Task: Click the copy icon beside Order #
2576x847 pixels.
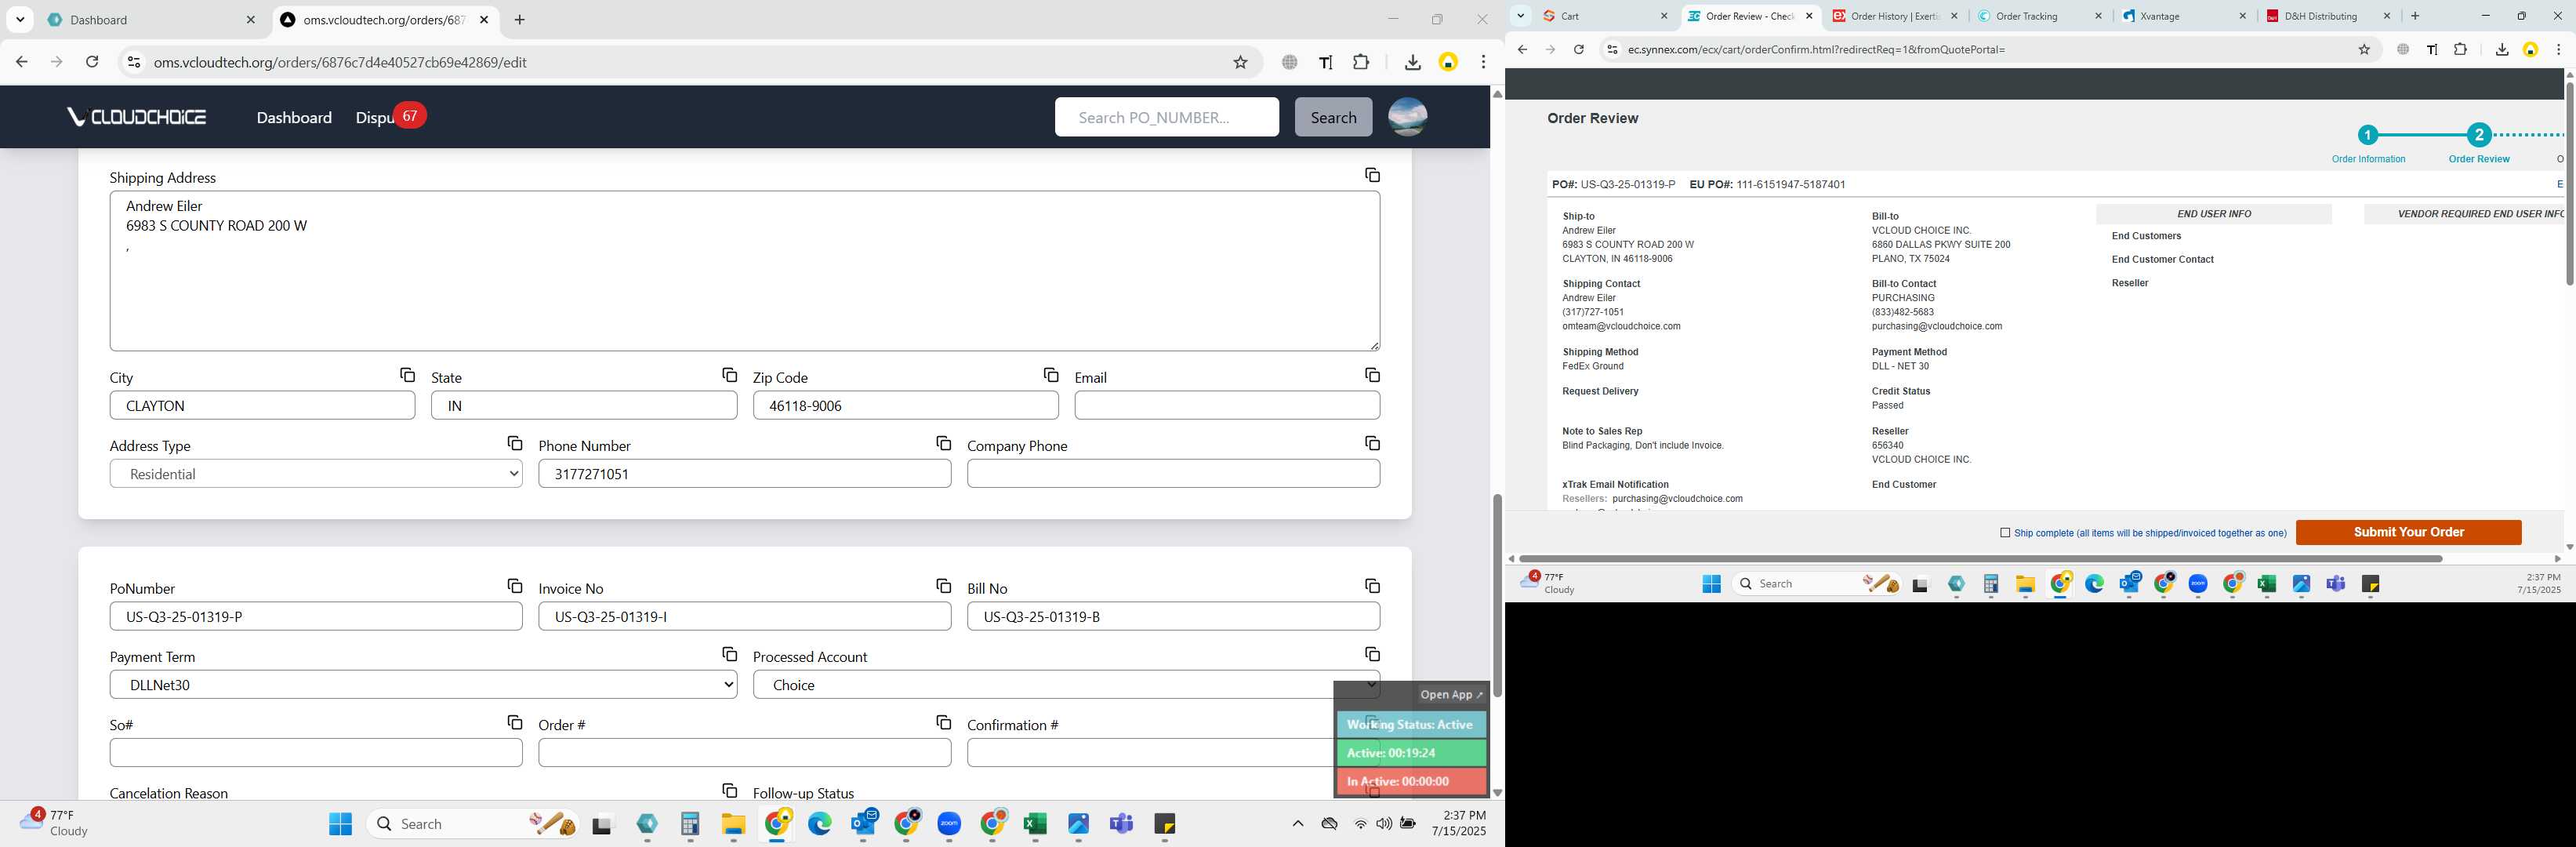Action: (943, 722)
